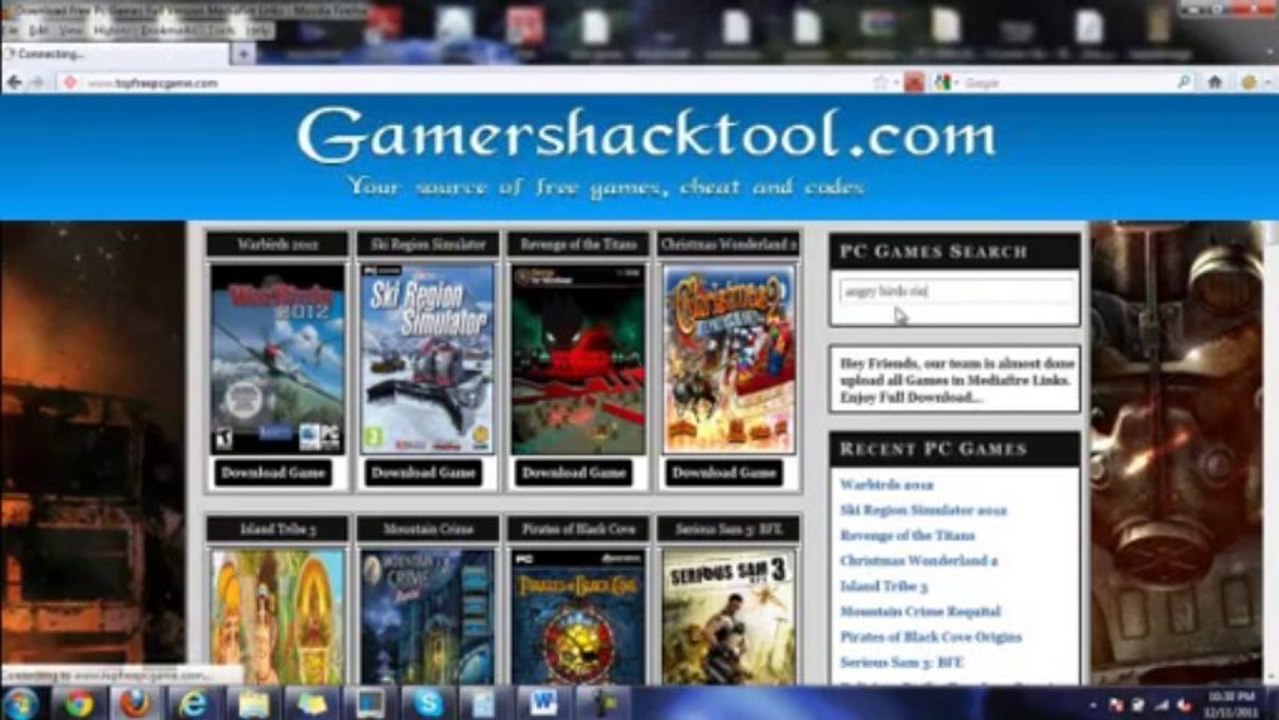The height and width of the screenshot is (720, 1279).
Task: Click the Ski Region Simulator title header
Action: point(427,244)
